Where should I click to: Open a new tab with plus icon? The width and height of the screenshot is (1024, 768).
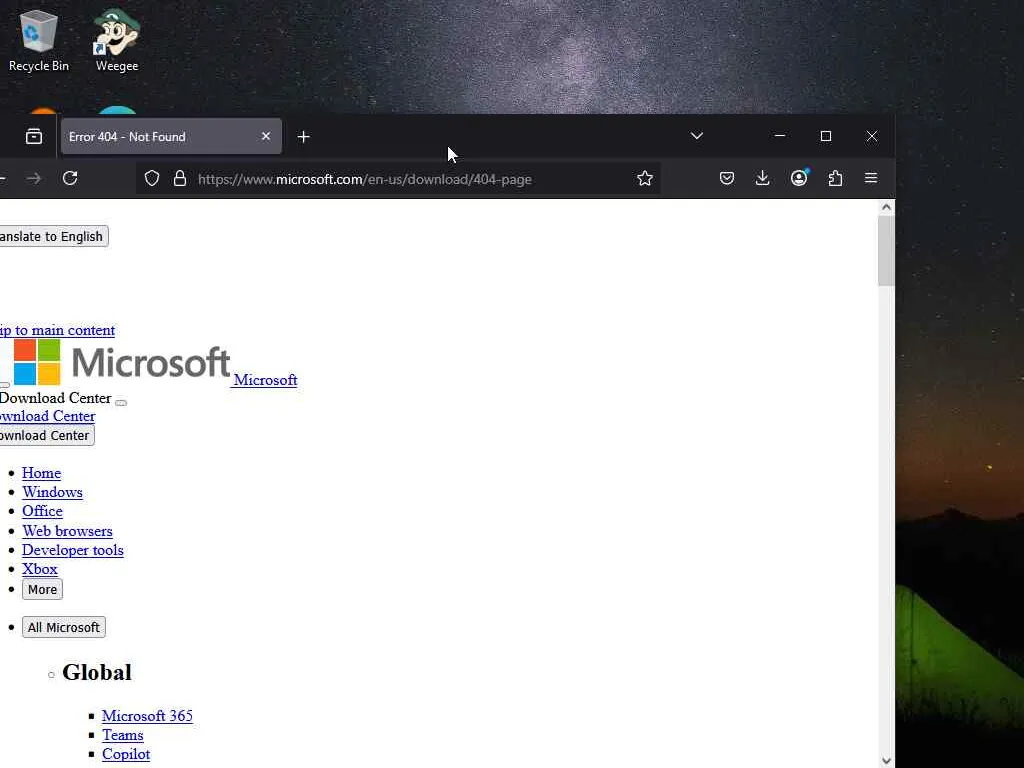(303, 136)
